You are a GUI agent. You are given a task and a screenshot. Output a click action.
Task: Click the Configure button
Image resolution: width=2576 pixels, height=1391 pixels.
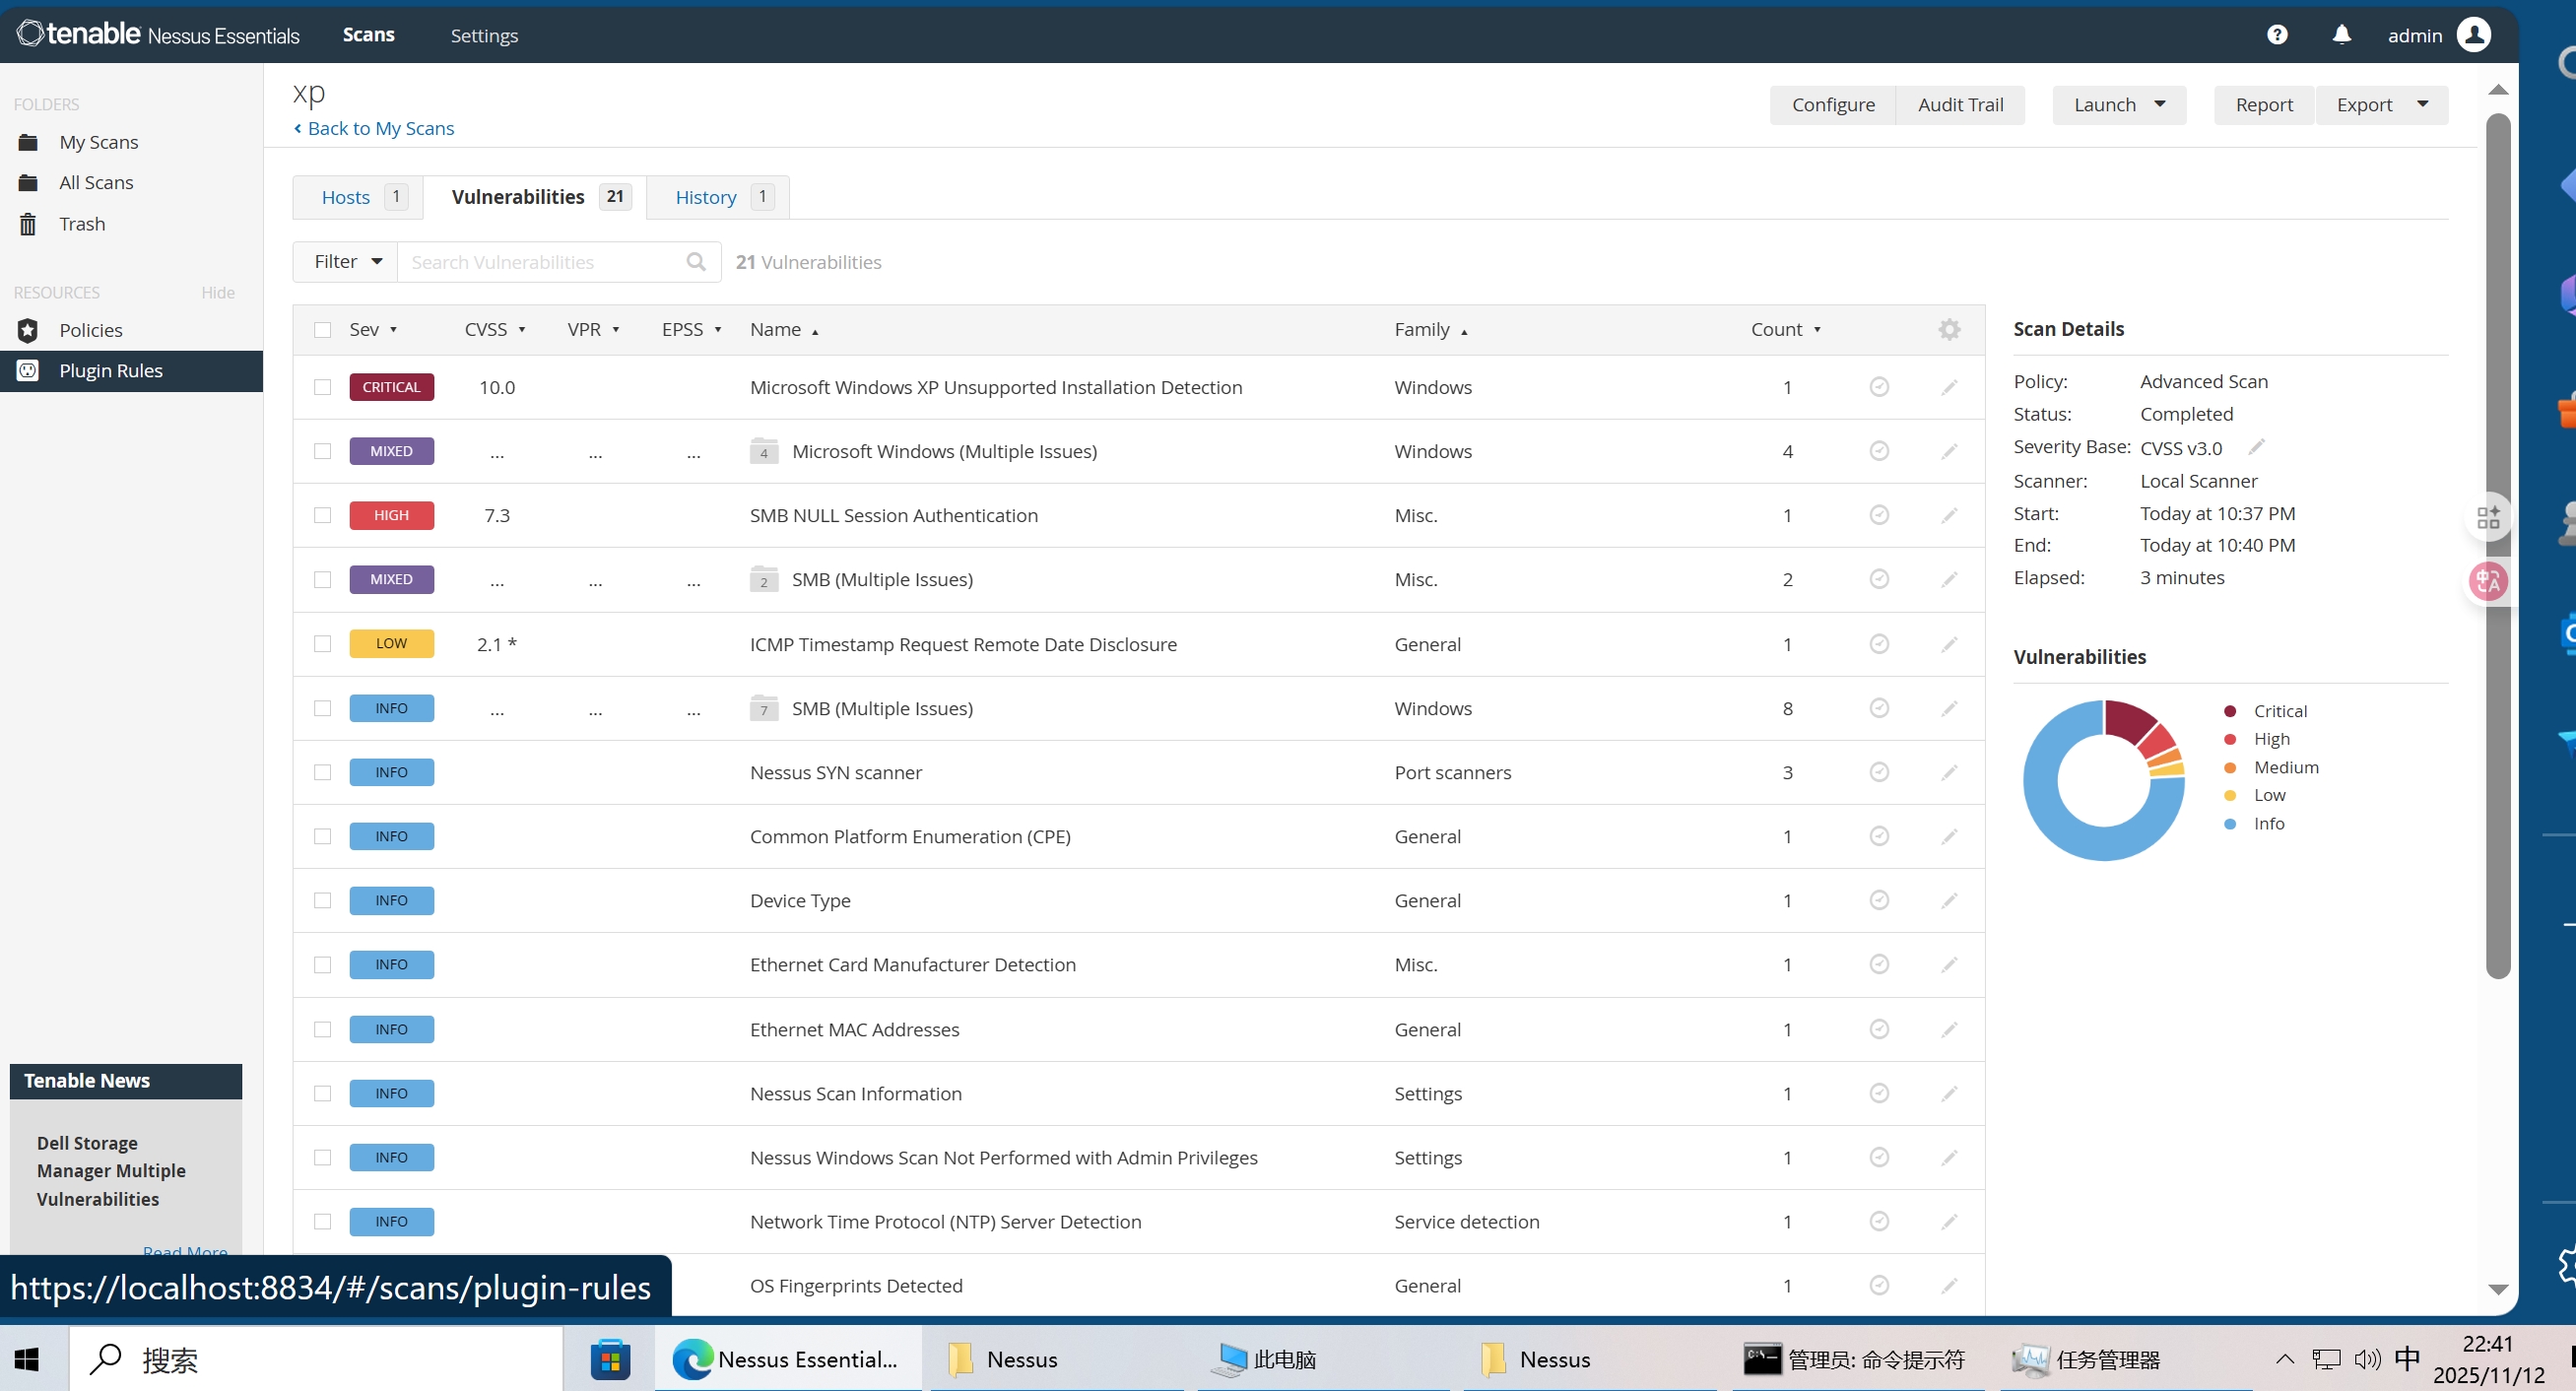(x=1832, y=104)
